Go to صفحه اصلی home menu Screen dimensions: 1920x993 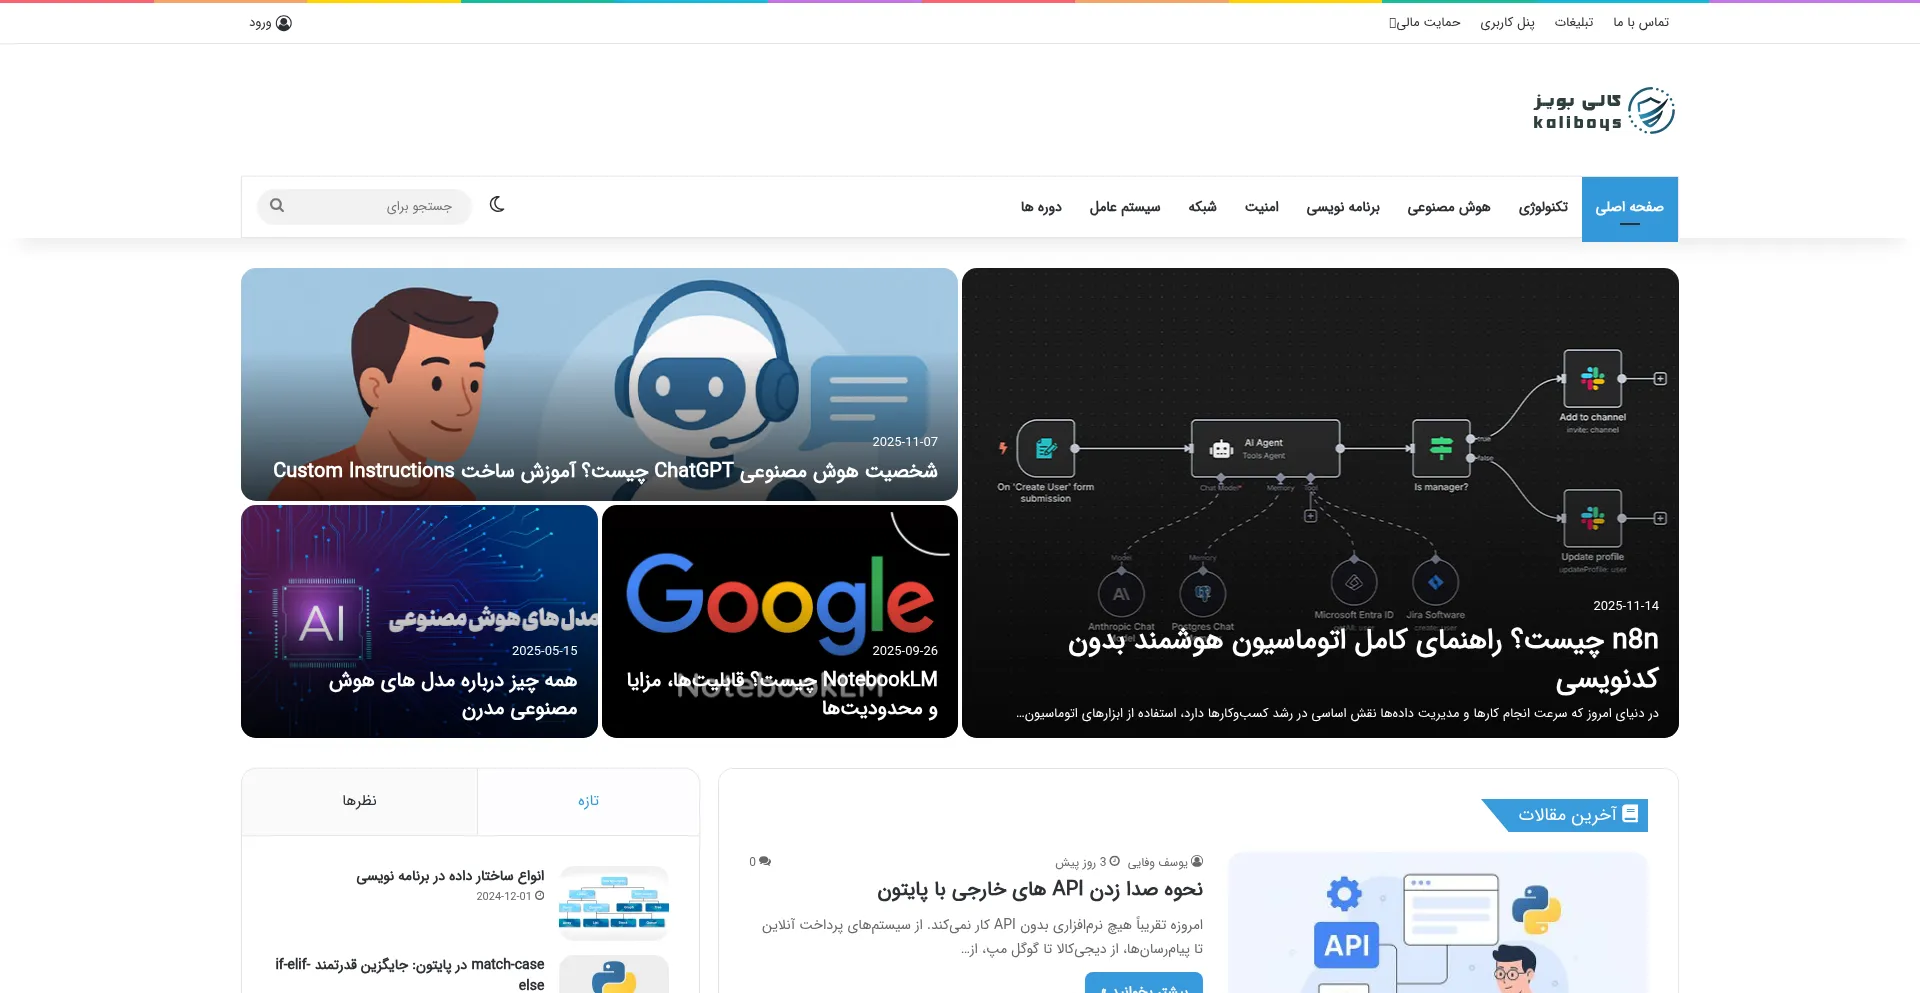coord(1629,207)
